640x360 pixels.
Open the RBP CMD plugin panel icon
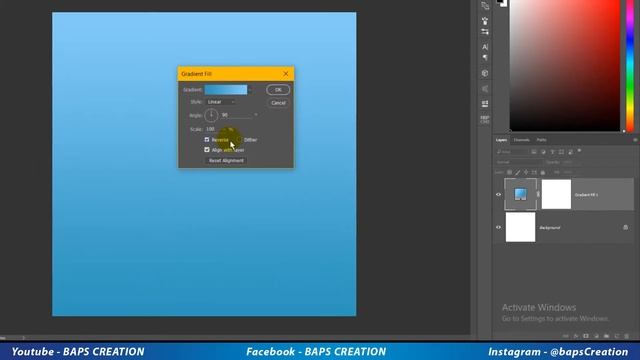[485, 119]
